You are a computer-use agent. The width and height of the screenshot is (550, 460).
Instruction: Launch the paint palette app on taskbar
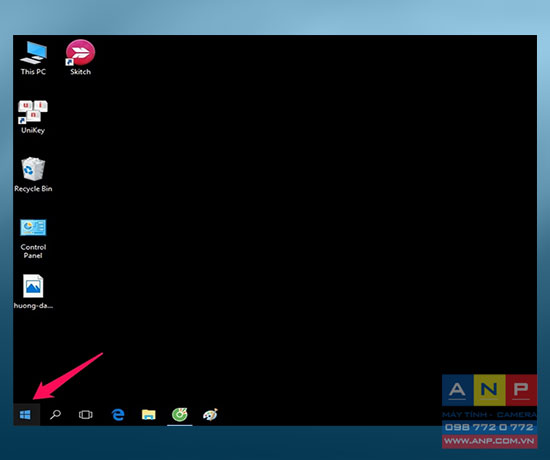coord(210,415)
